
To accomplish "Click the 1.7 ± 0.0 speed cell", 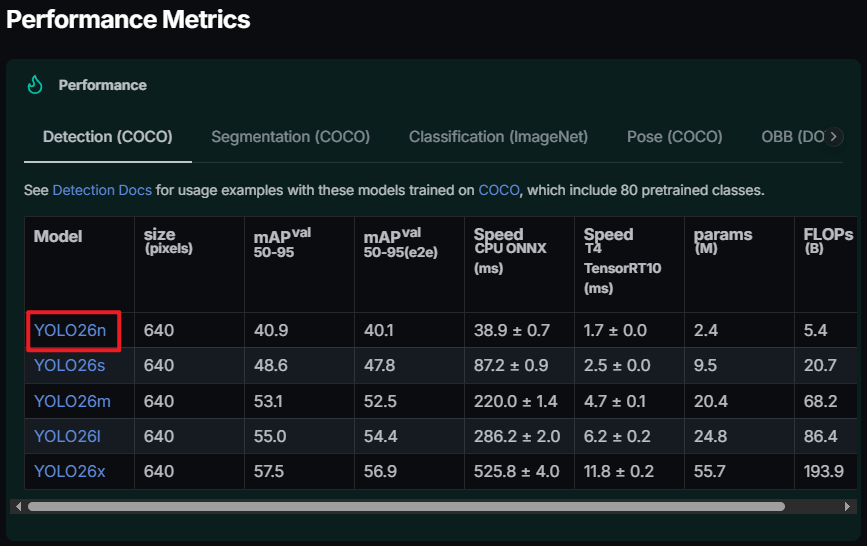I will (x=615, y=330).
